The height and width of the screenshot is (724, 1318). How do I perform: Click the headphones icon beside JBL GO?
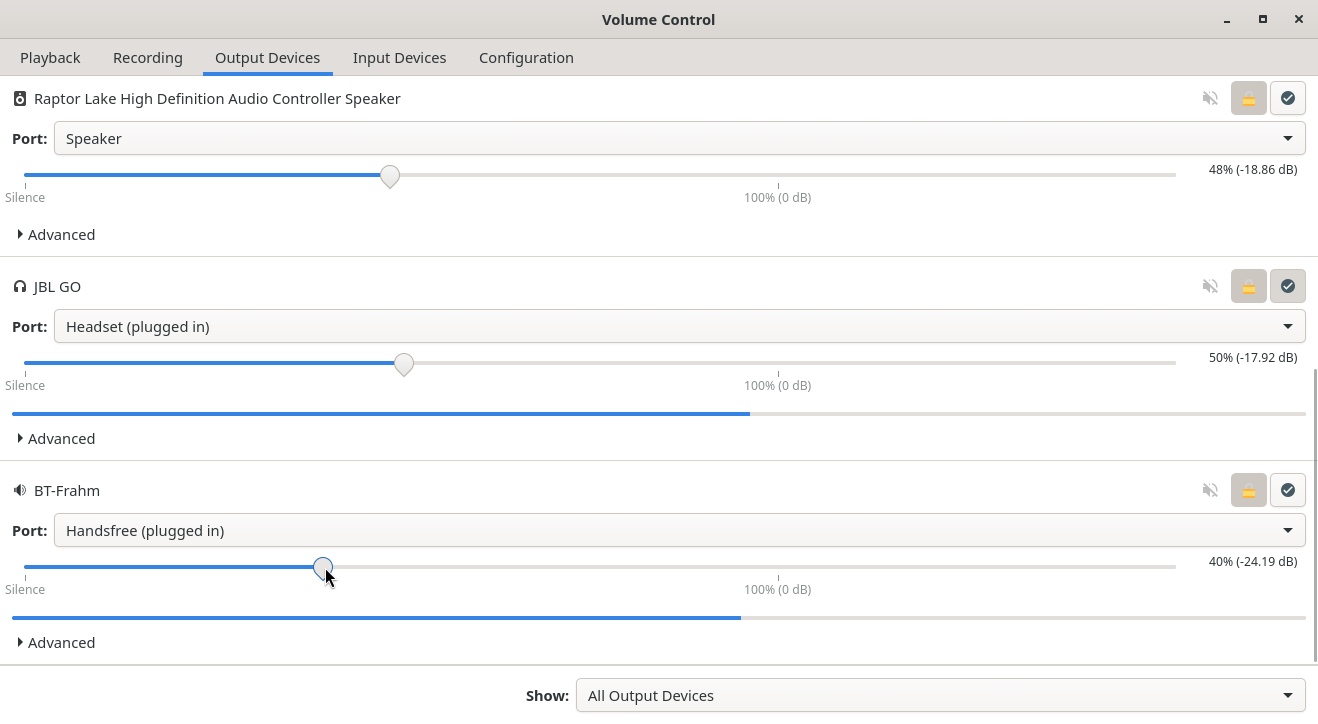[20, 286]
